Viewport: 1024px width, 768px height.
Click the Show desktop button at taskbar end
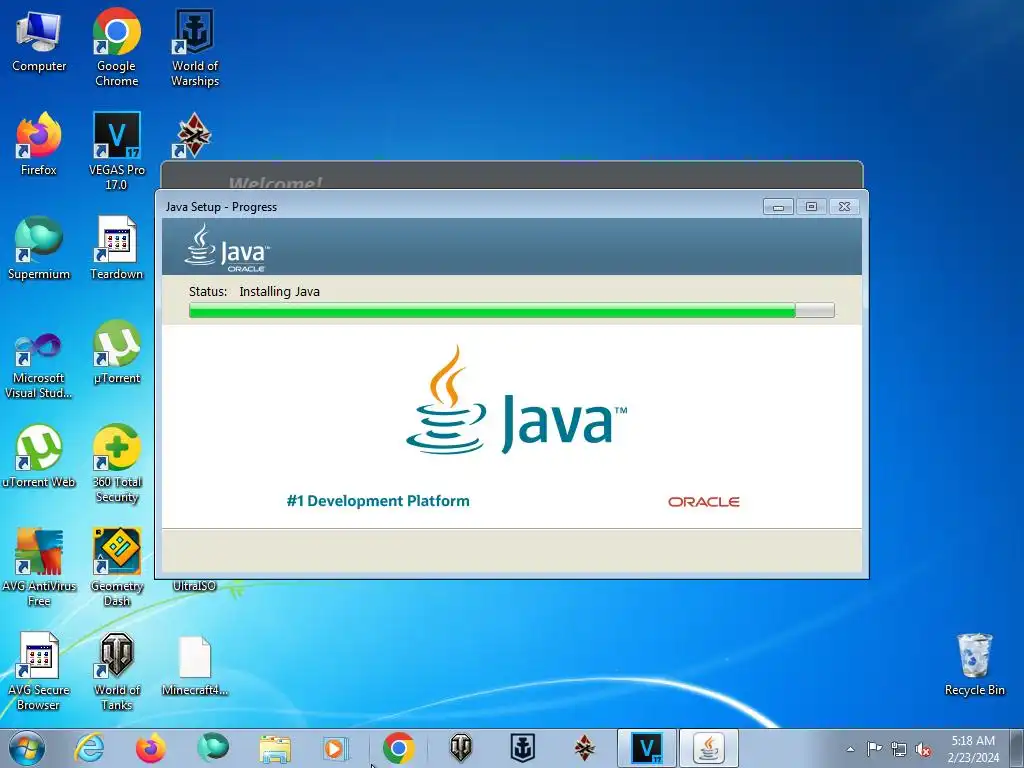tap(1017, 748)
